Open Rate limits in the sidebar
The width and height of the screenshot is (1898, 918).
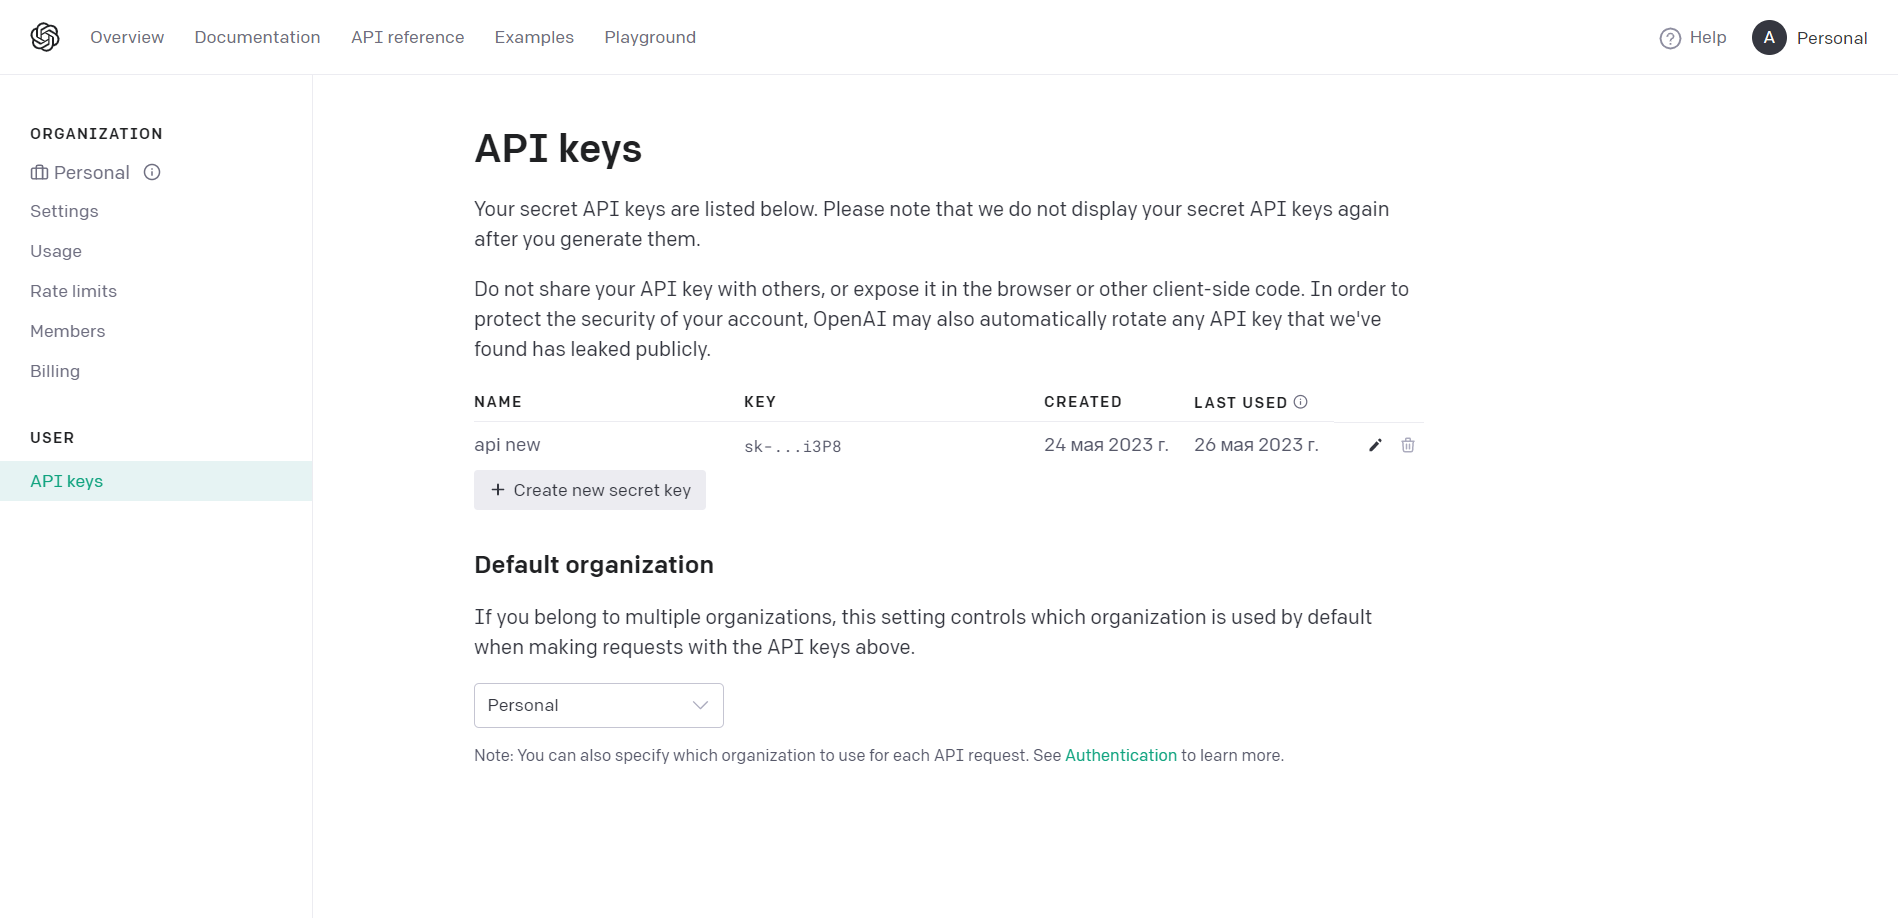tap(73, 291)
